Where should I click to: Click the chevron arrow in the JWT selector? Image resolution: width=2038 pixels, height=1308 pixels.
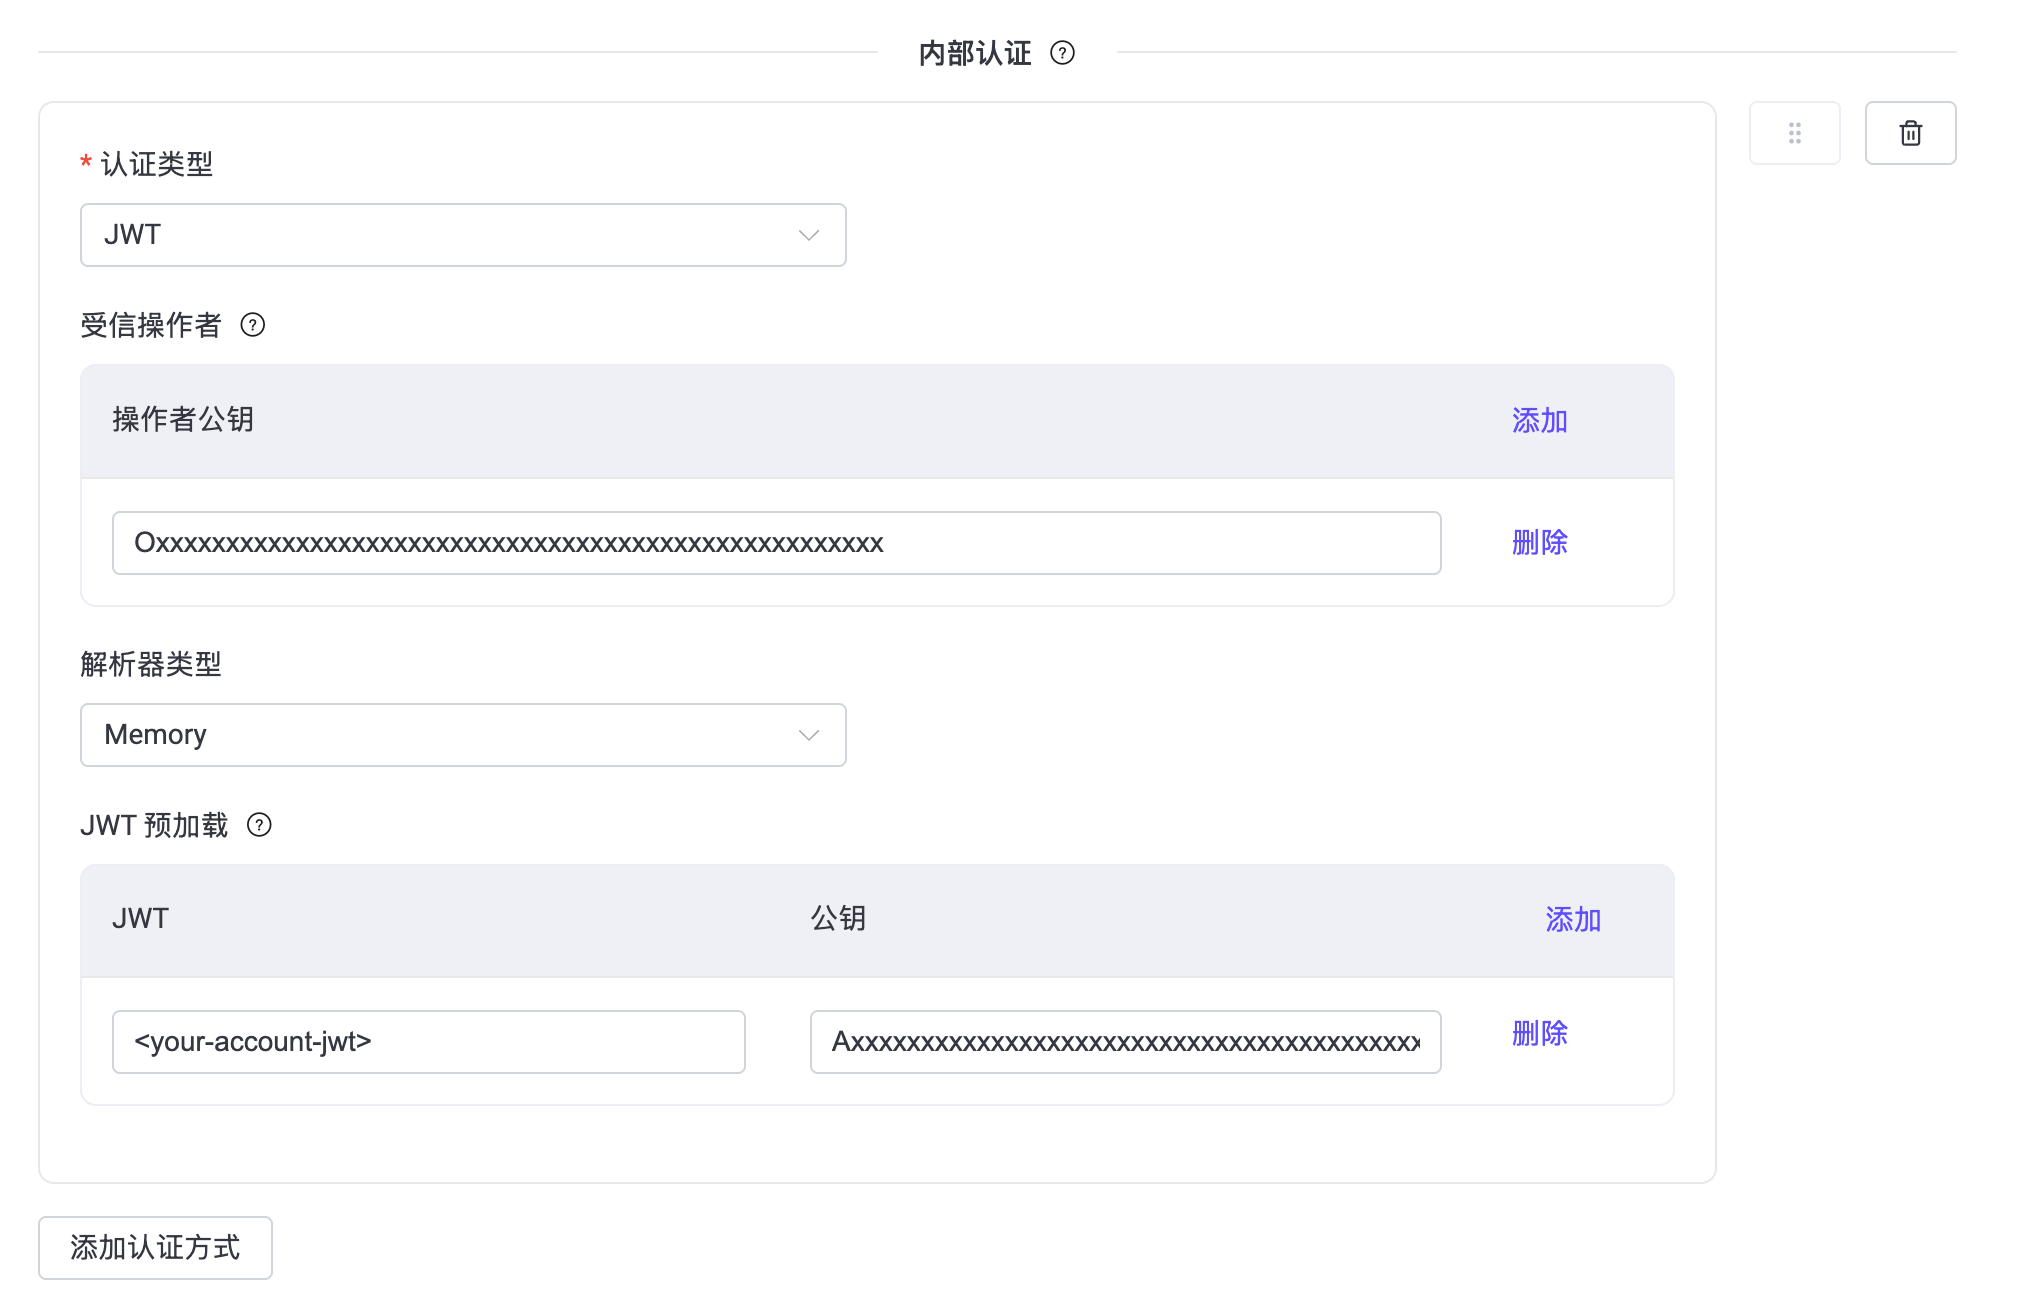coord(808,235)
